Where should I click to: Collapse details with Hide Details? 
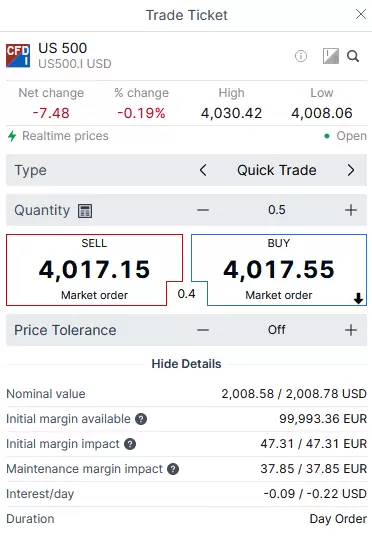click(186, 364)
